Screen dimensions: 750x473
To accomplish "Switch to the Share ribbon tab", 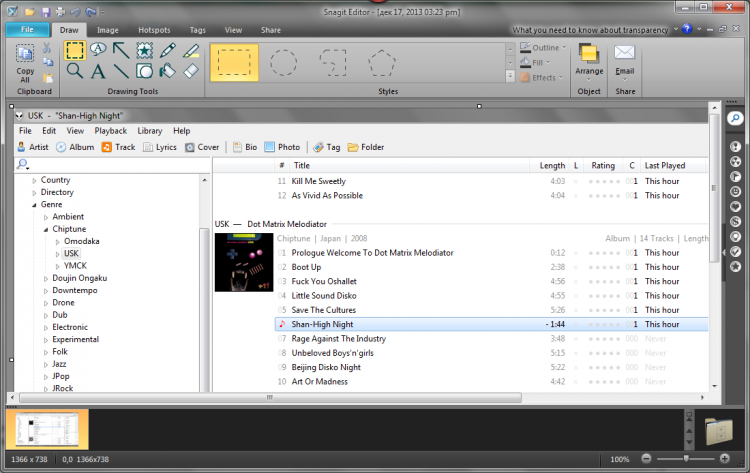I will click(271, 30).
